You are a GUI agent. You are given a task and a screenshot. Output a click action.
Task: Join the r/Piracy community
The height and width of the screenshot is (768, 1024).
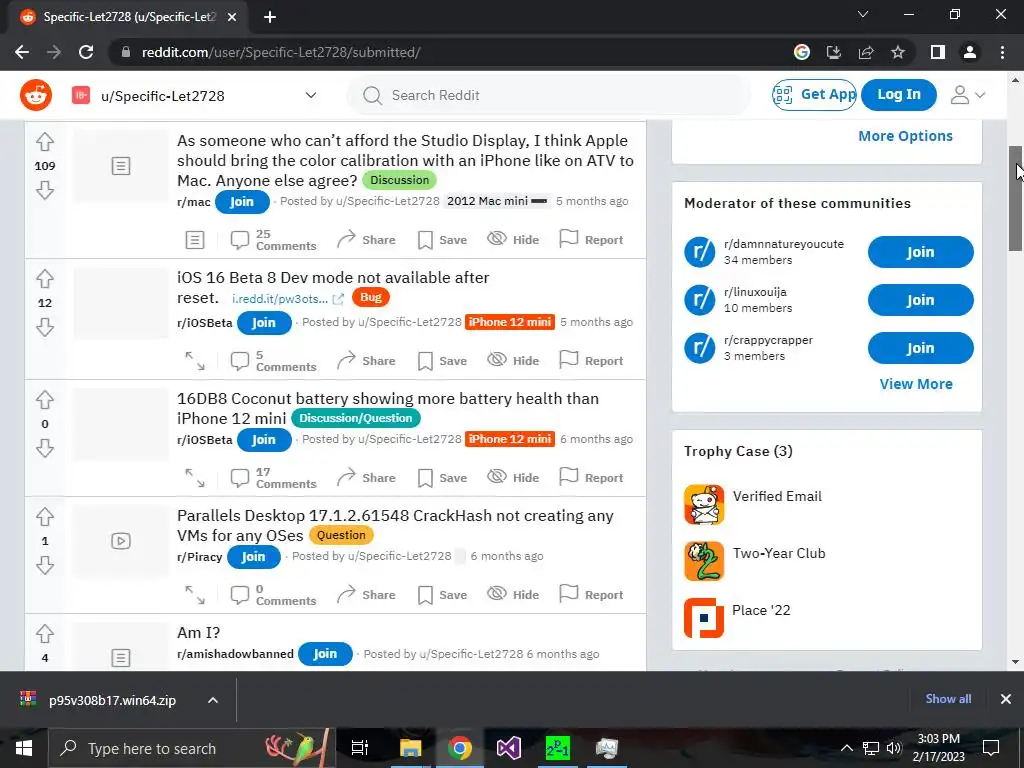click(253, 556)
